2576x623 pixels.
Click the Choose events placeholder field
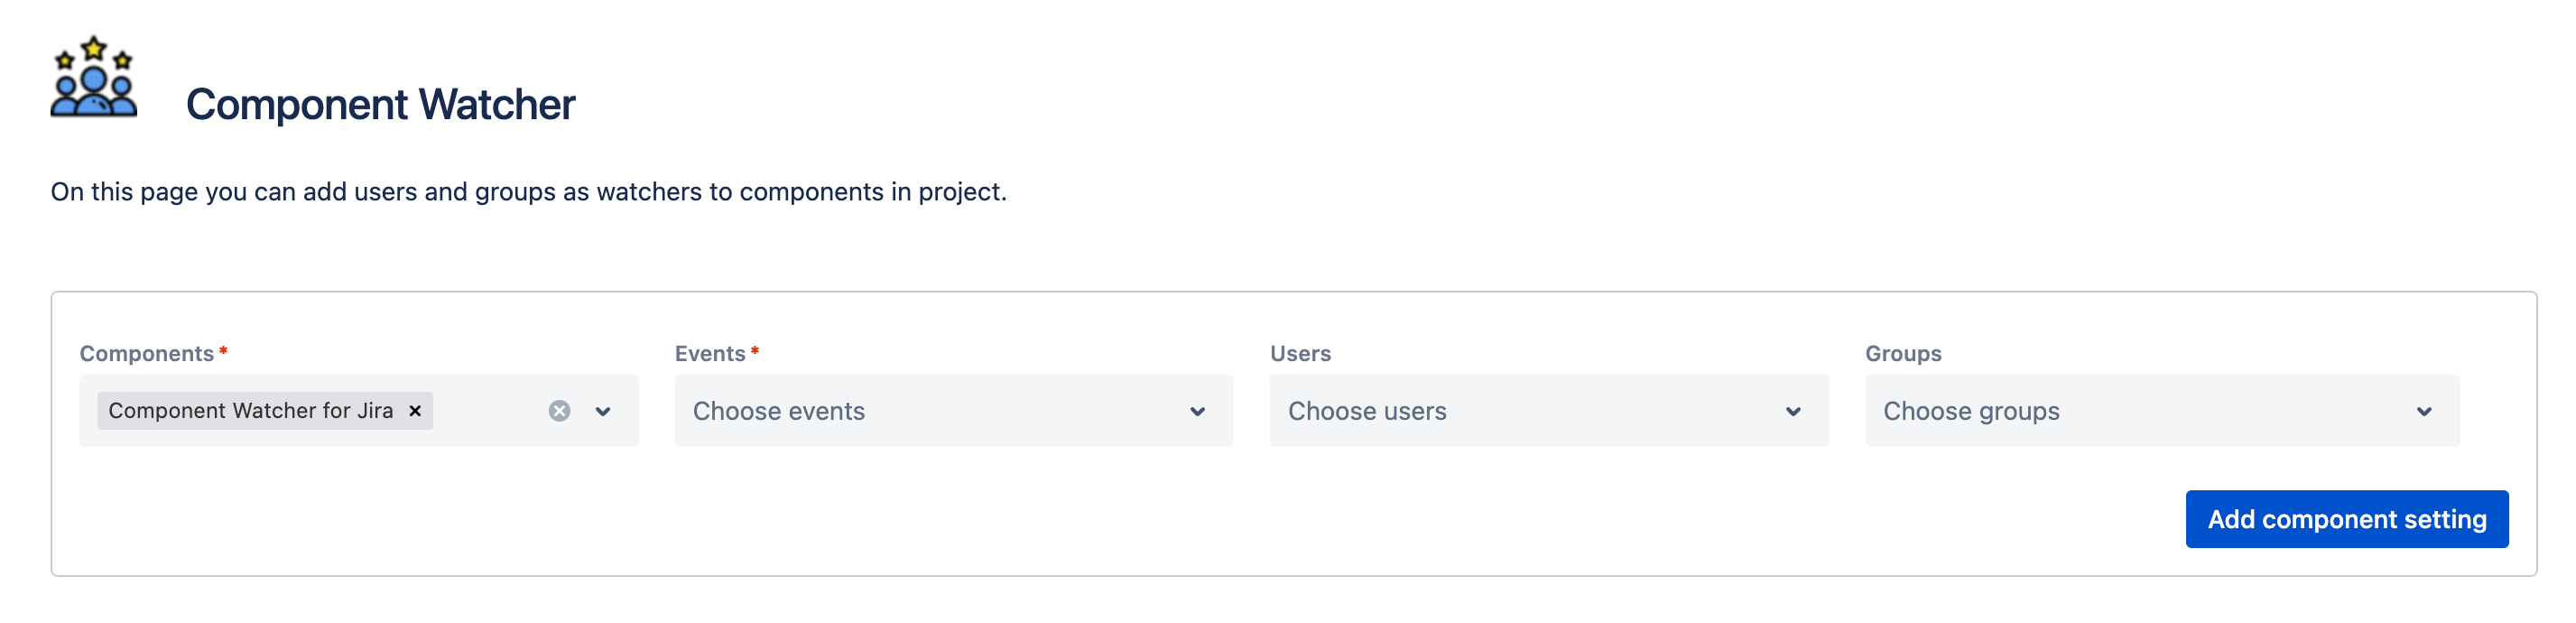[x=954, y=411]
